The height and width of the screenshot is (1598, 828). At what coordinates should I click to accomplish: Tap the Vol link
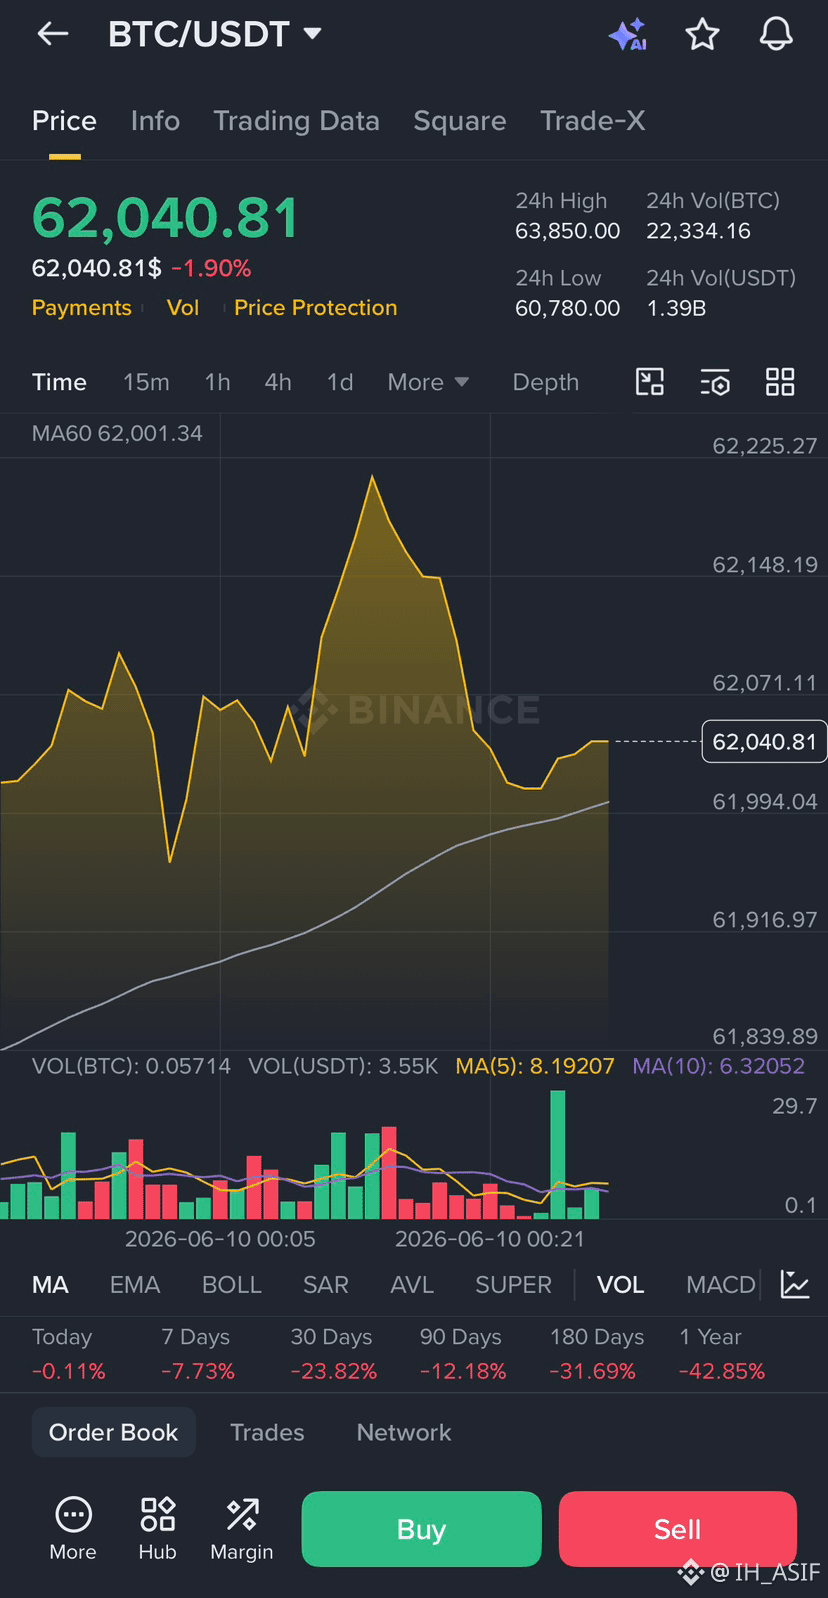183,308
